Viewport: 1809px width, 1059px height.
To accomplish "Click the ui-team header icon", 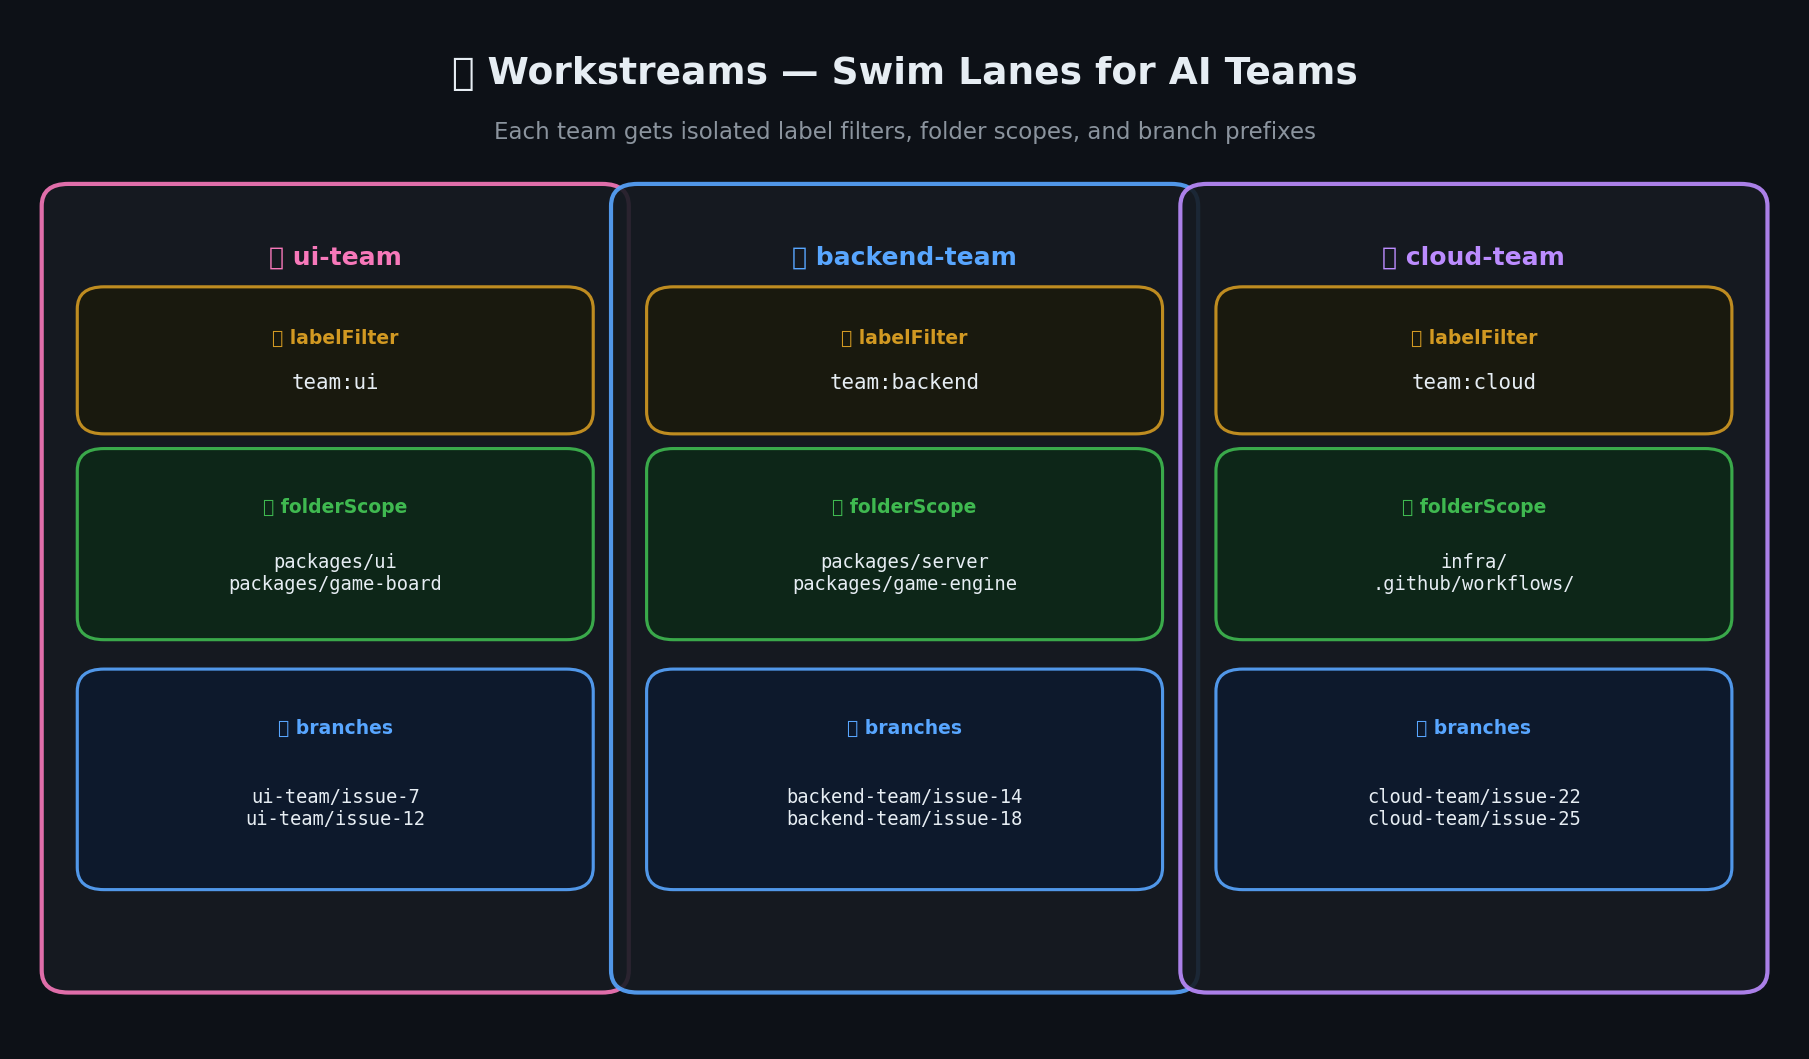I will pyautogui.click(x=276, y=256).
